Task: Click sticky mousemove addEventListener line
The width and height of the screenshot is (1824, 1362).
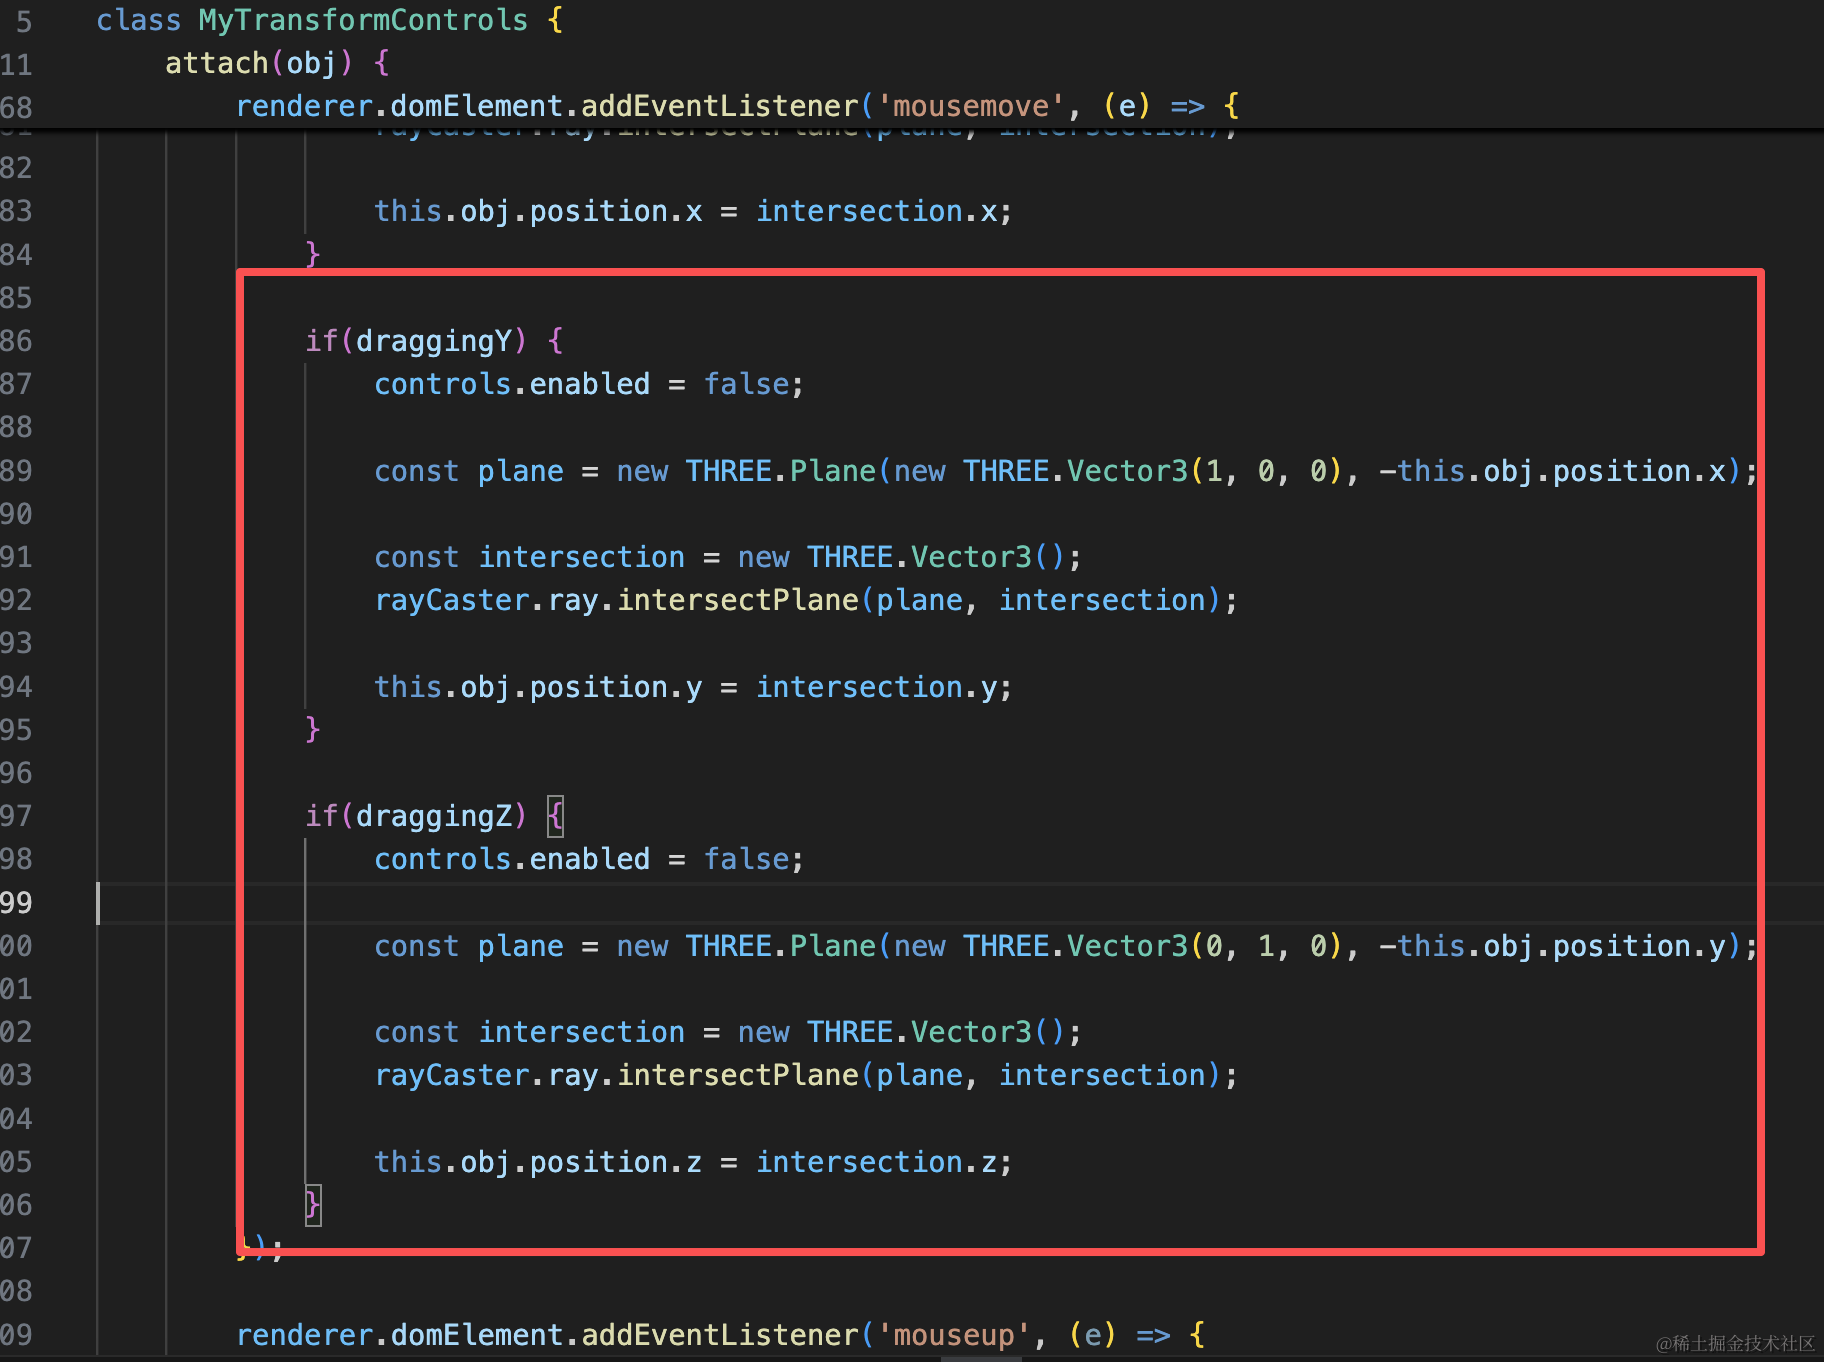Action: coord(738,106)
